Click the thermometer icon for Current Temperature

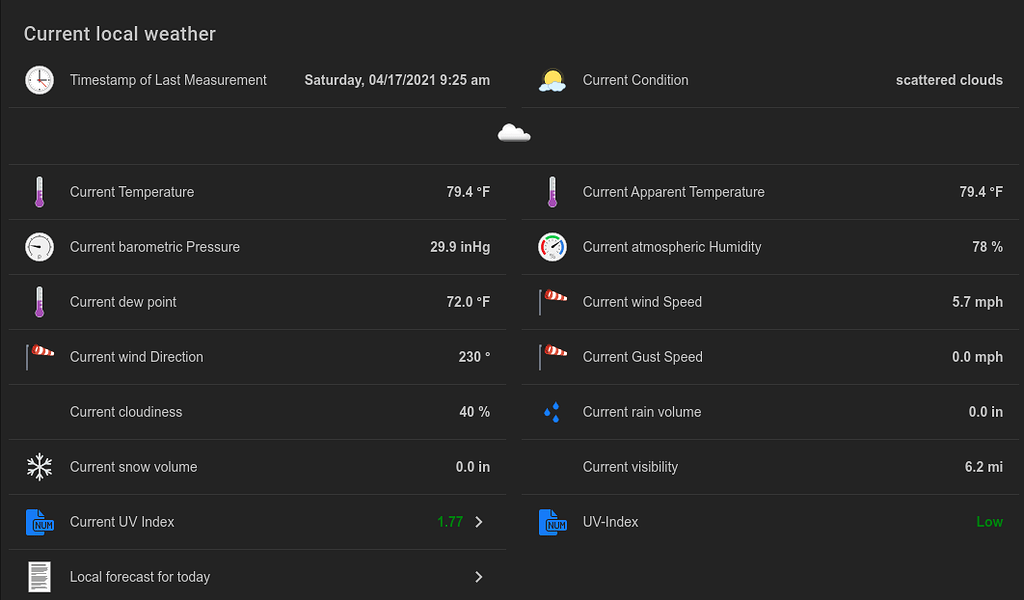click(x=39, y=192)
